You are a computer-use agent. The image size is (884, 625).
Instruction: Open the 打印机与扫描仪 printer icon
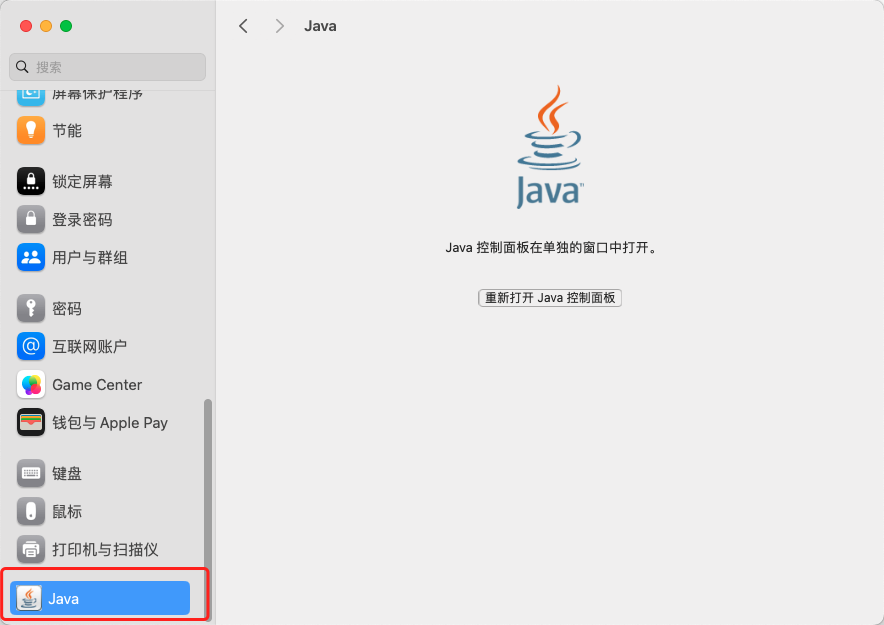point(31,549)
